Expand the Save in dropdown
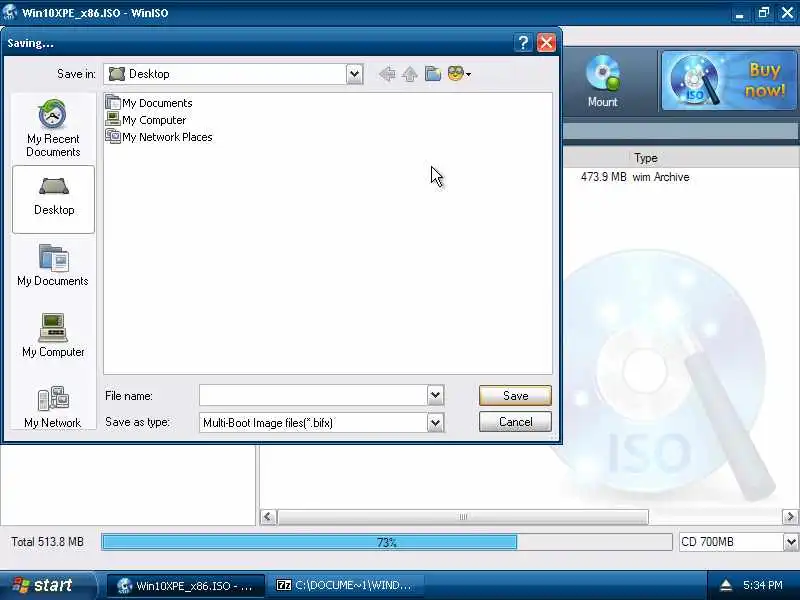Image resolution: width=800 pixels, height=600 pixels. (354, 74)
